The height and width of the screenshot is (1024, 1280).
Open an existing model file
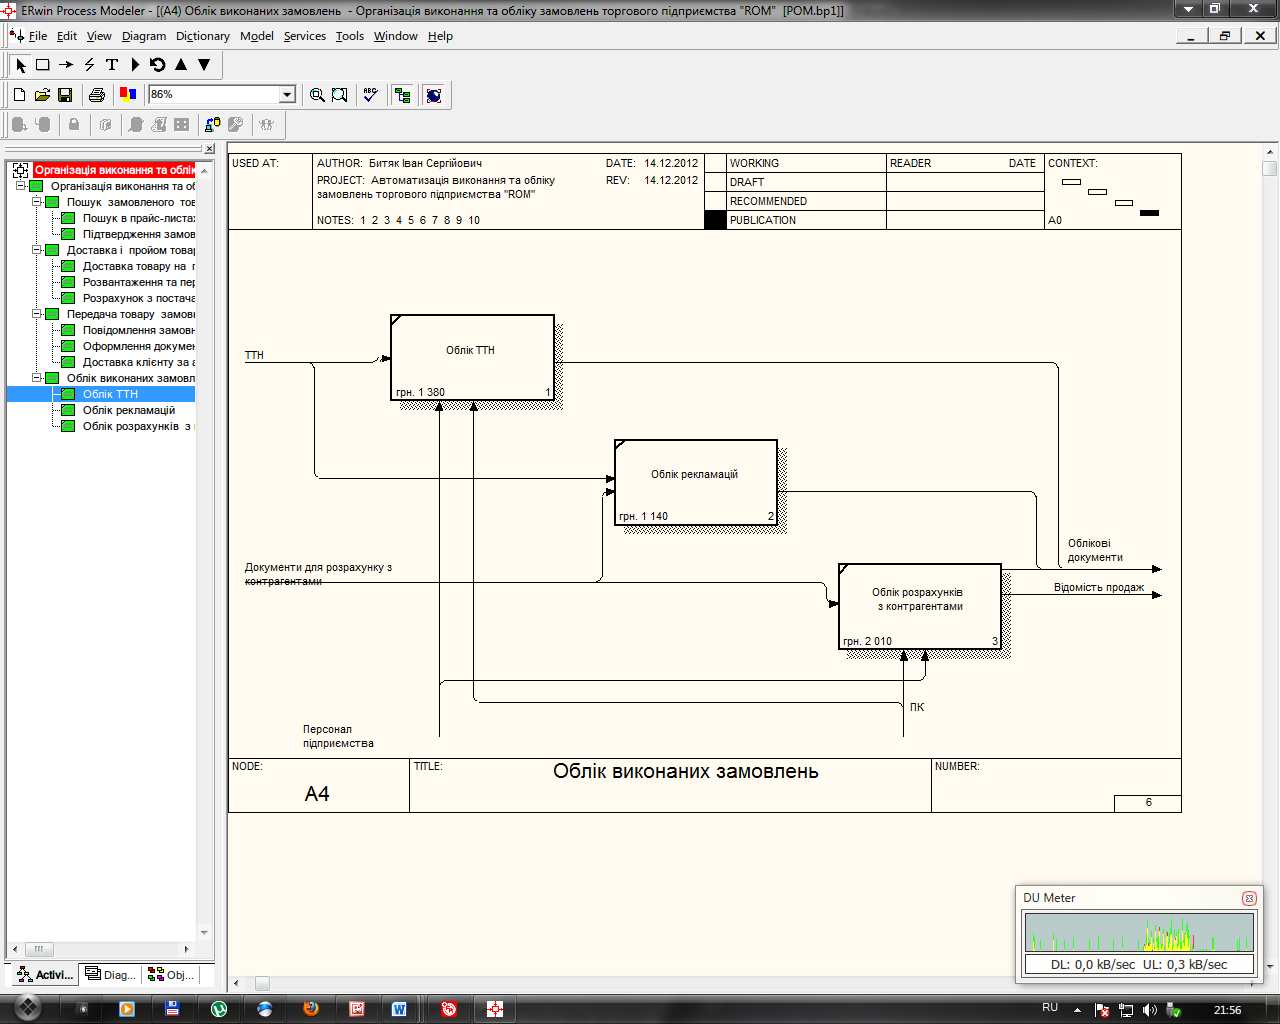pos(42,95)
